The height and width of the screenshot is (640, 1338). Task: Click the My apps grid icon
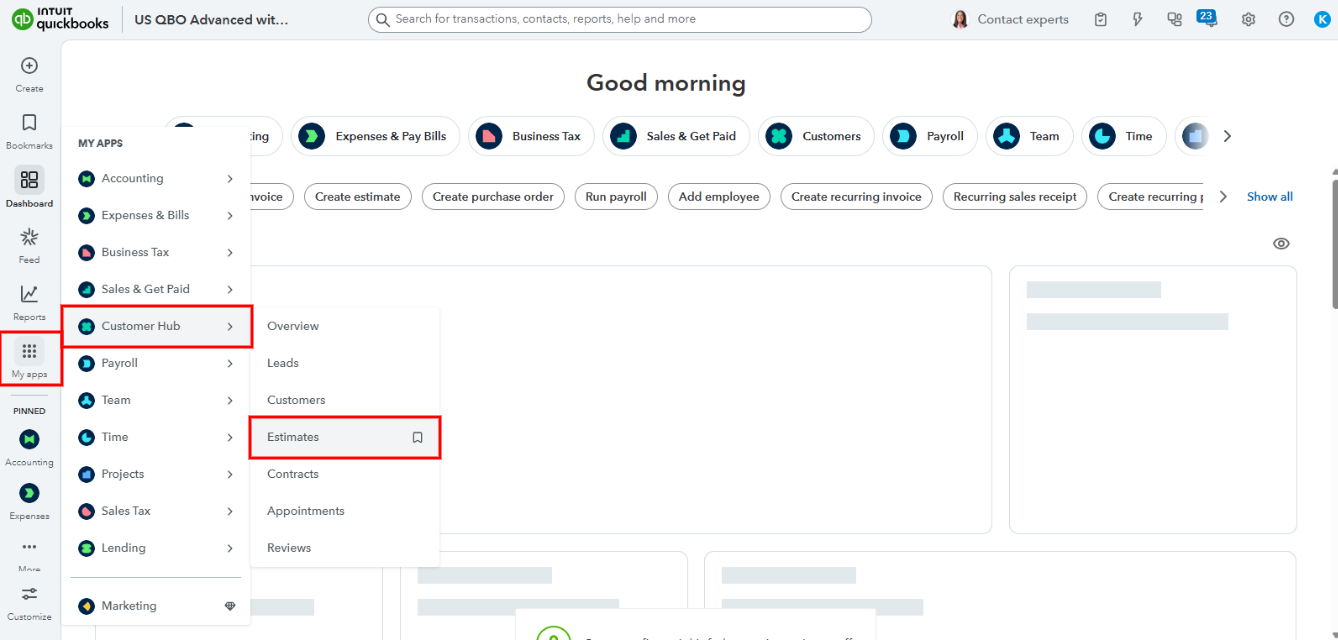(29, 351)
